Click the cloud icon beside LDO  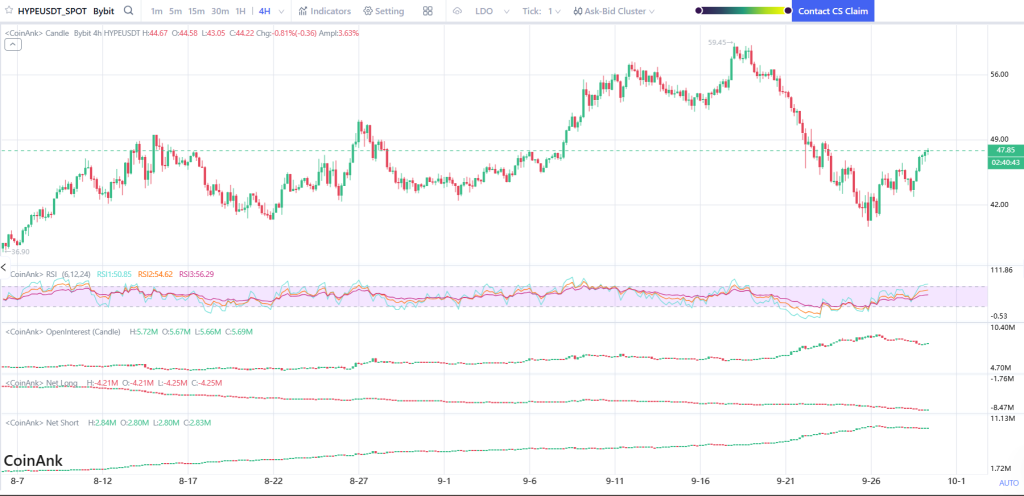[457, 11]
